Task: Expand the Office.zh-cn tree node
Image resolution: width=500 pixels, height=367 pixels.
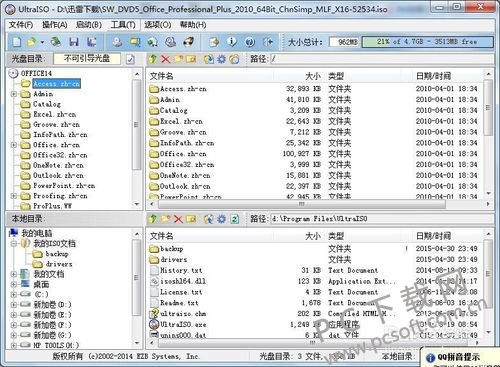Action: (14, 145)
